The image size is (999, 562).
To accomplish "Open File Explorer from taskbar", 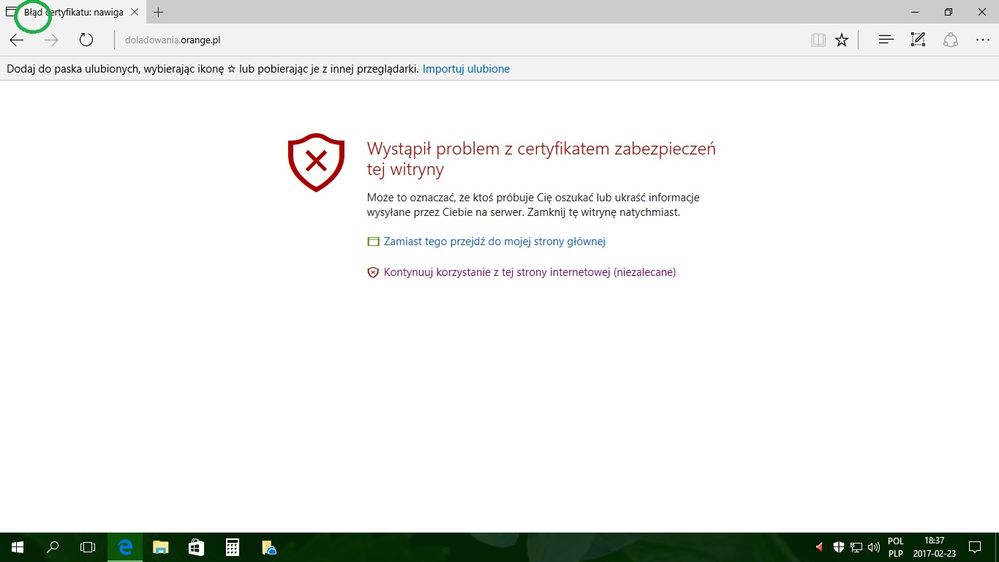I will click(x=161, y=547).
